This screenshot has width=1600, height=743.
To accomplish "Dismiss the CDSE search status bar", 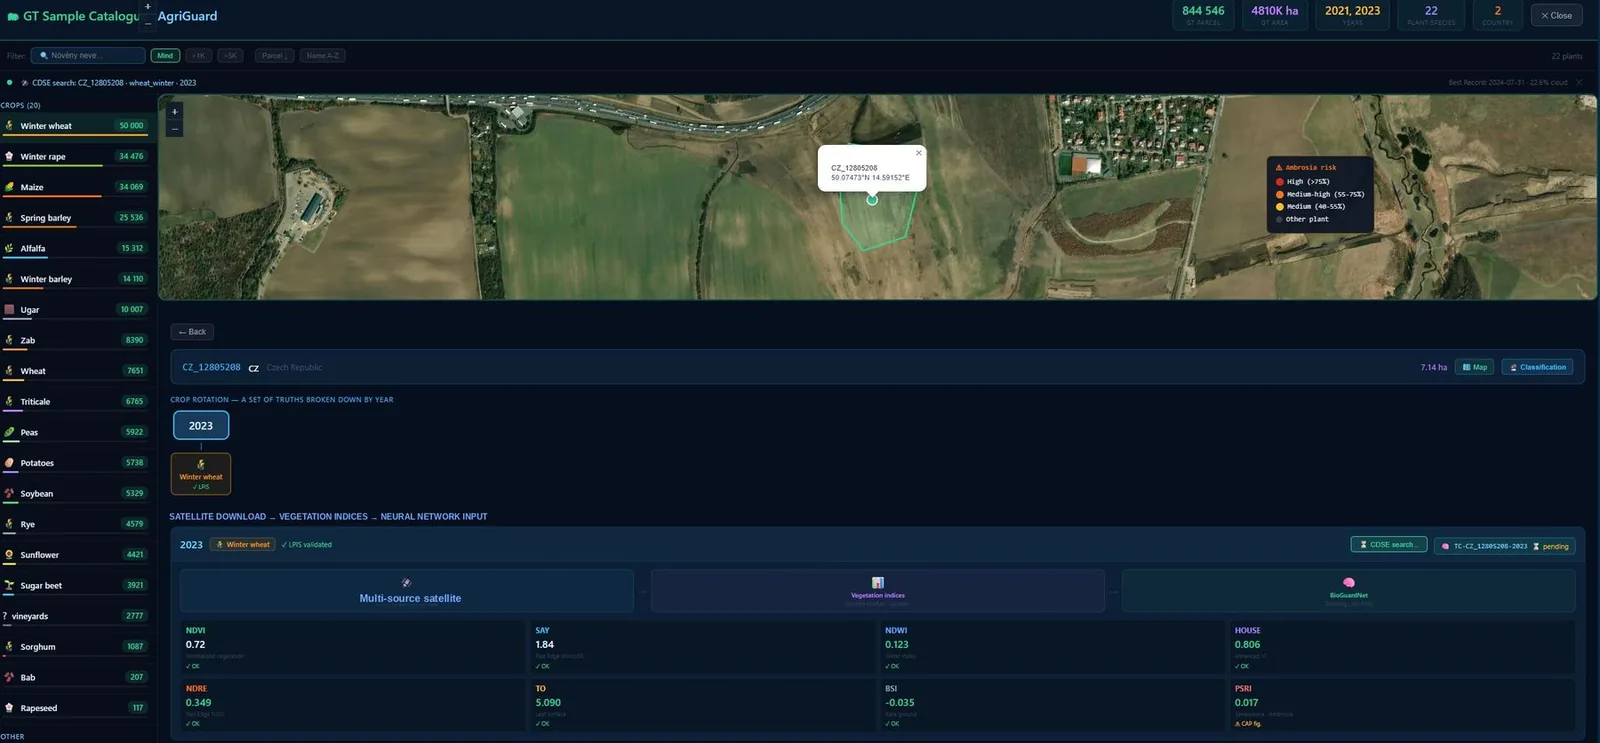I will (x=1579, y=82).
